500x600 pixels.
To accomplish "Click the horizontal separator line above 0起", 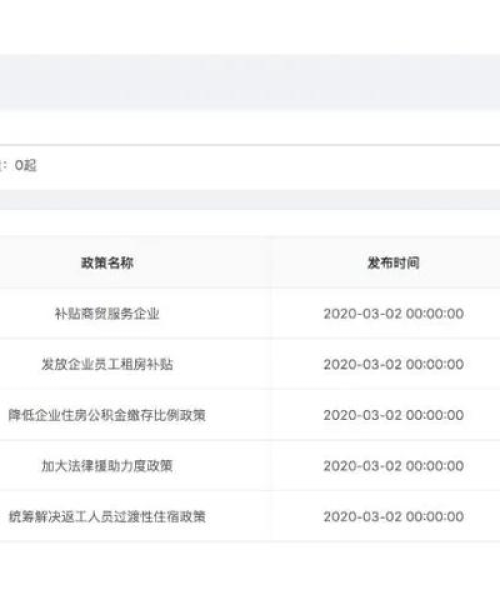I will [250, 145].
